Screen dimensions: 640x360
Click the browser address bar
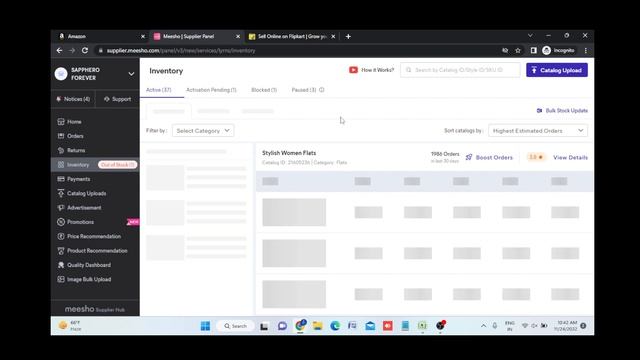tap(298, 51)
